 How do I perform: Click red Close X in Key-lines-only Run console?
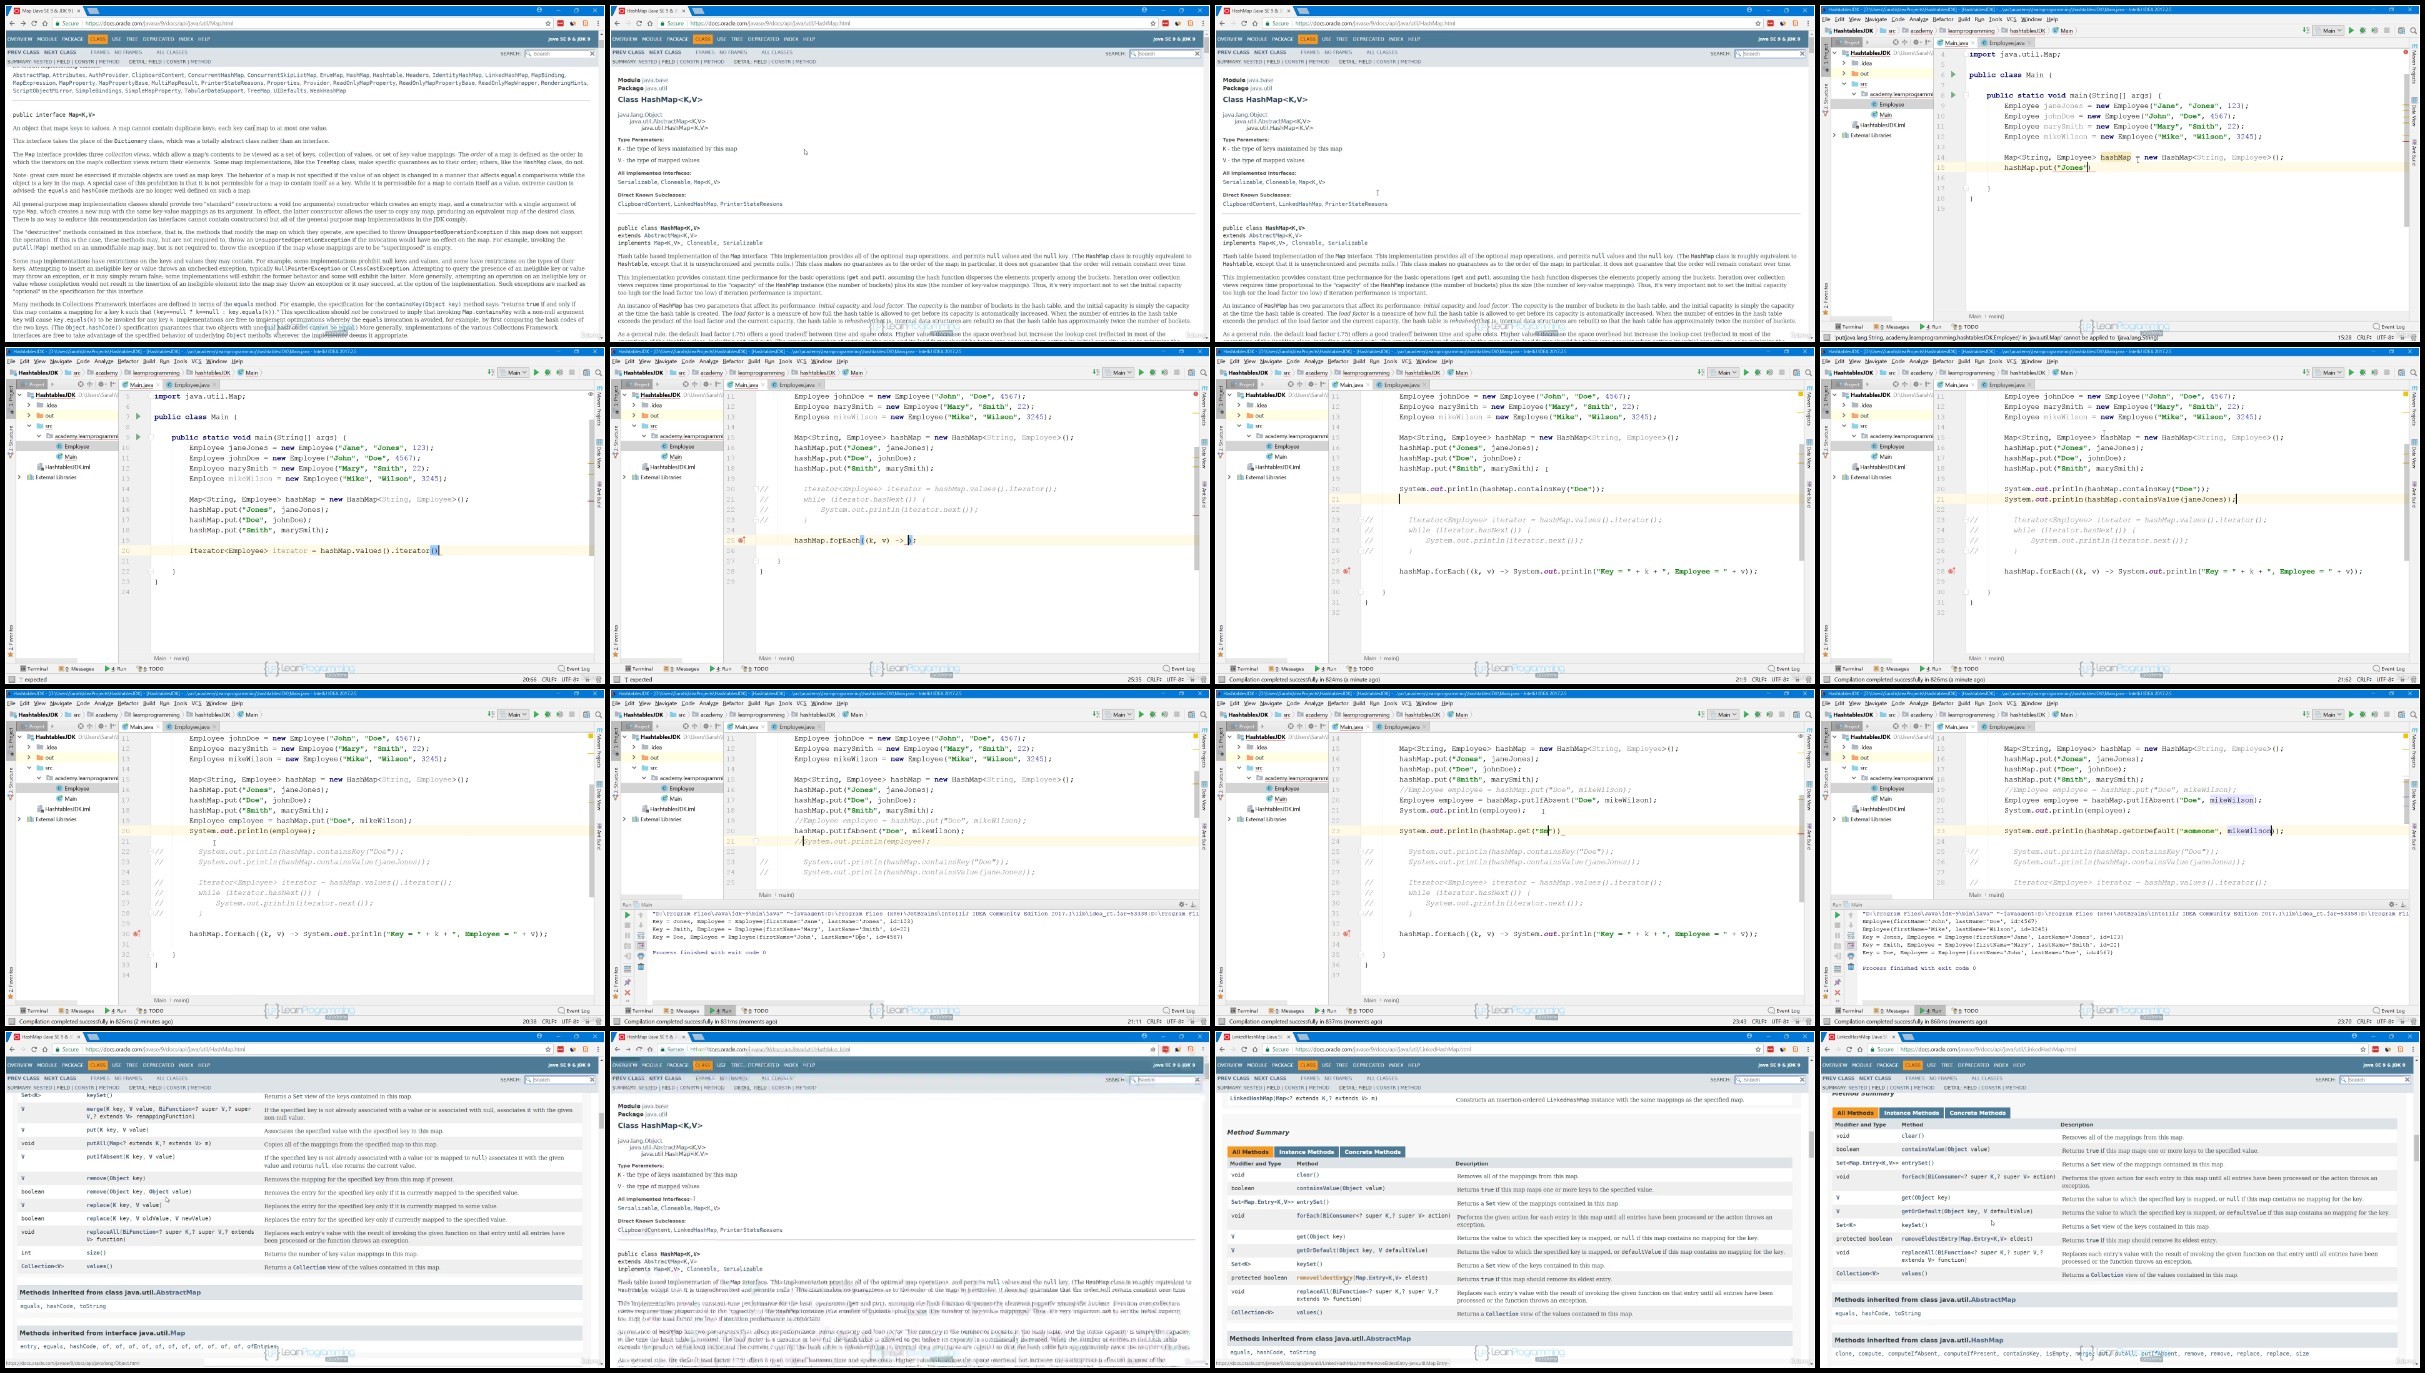[x=627, y=993]
